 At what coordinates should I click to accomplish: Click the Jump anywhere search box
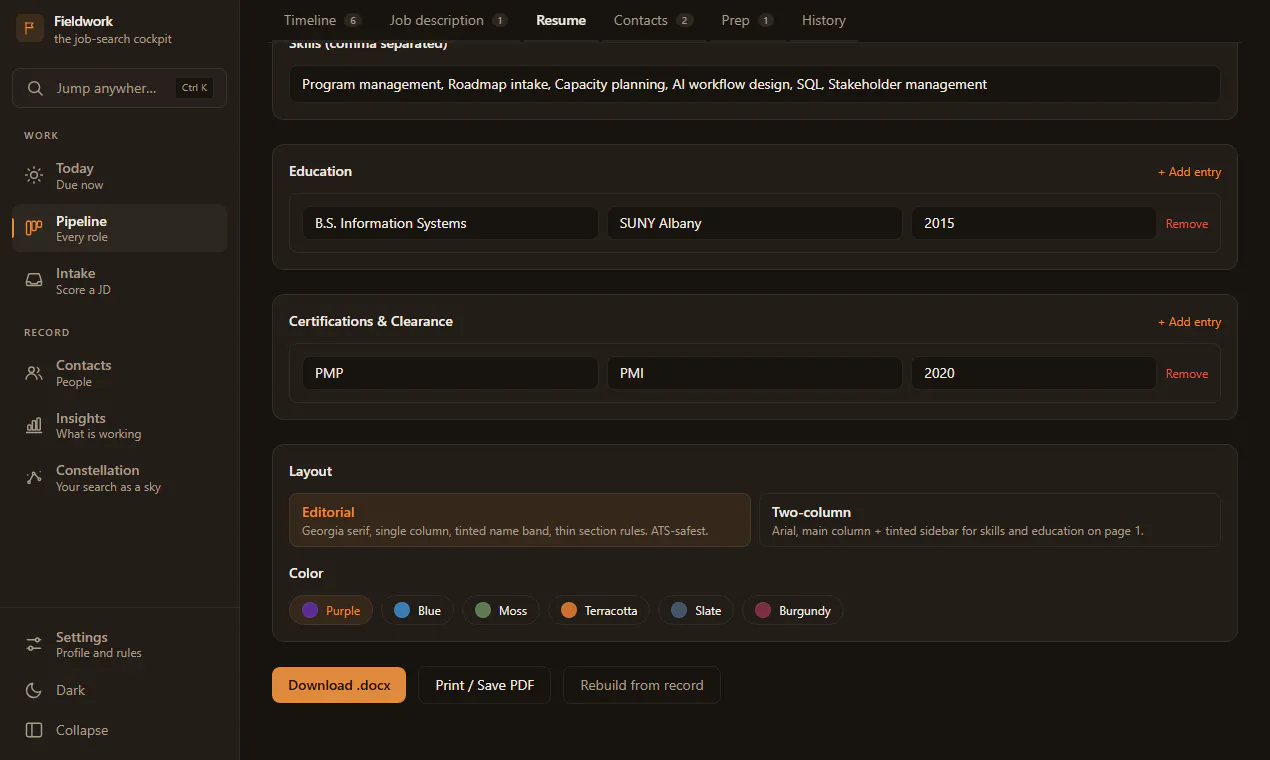coord(120,88)
